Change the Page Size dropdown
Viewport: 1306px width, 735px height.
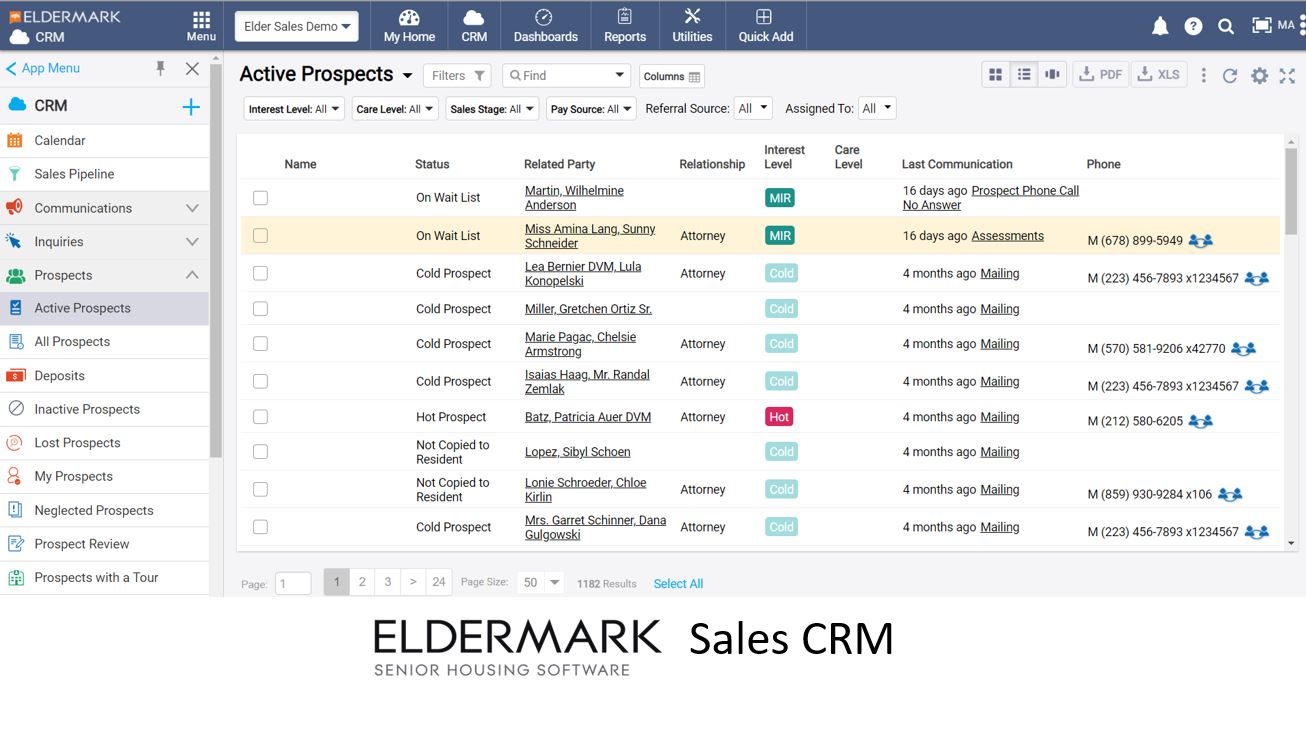[541, 583]
